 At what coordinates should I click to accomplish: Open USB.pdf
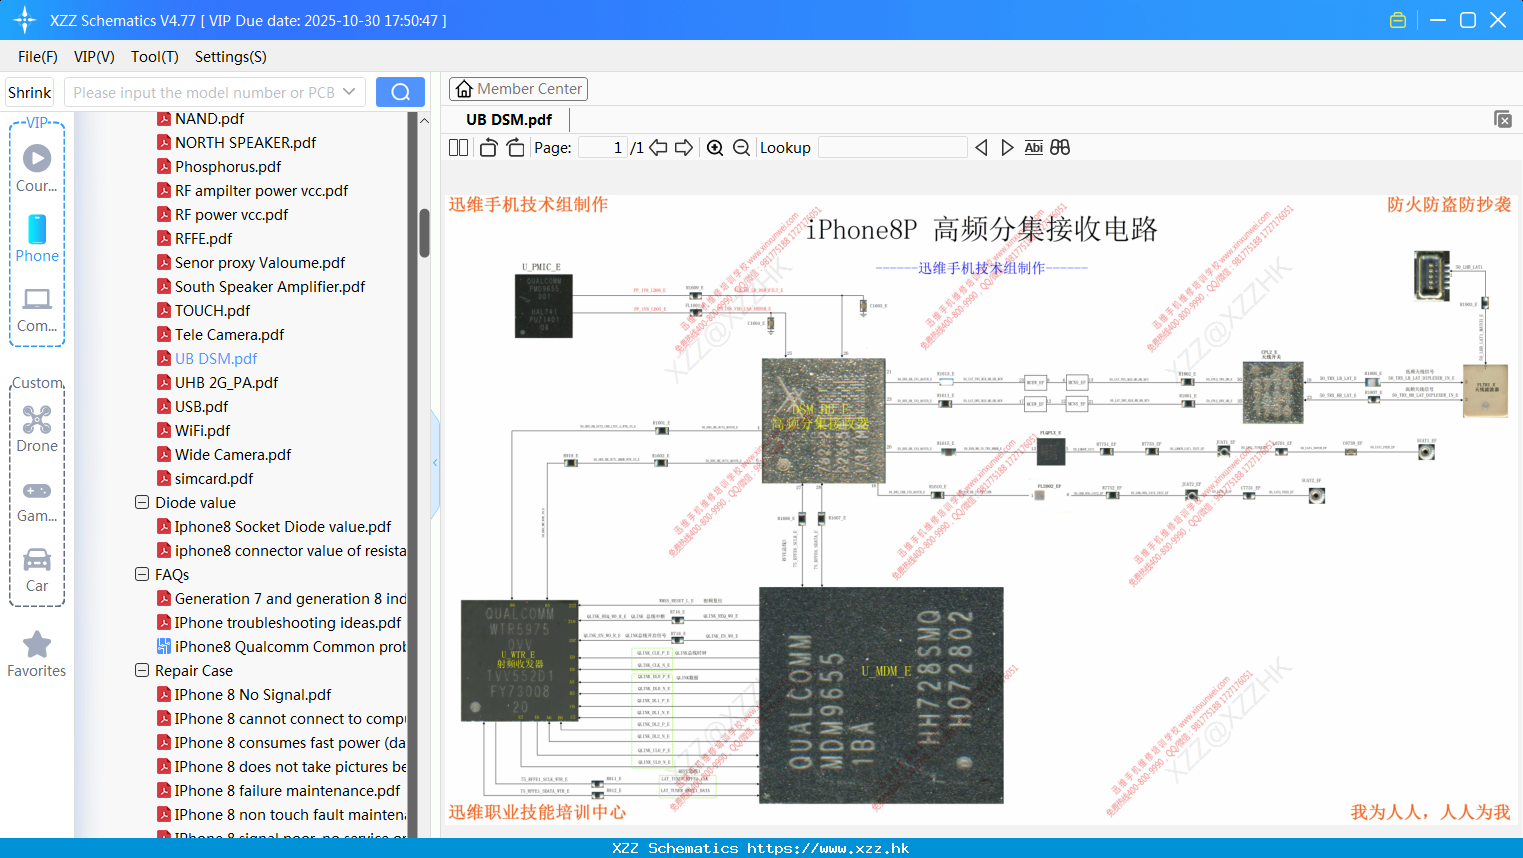201,406
